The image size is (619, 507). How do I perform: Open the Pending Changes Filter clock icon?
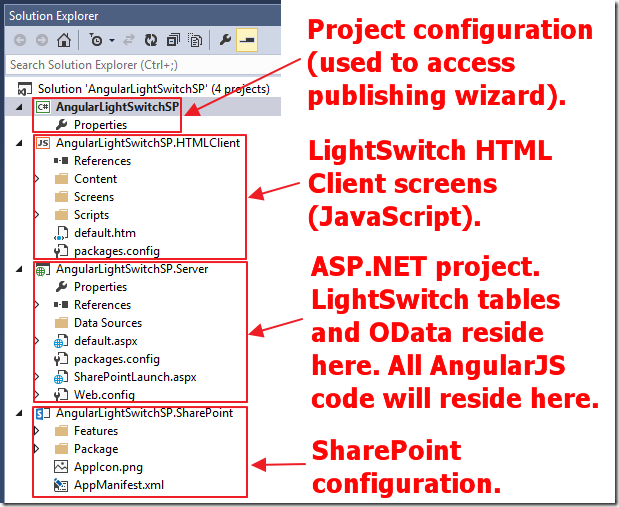tap(96, 40)
